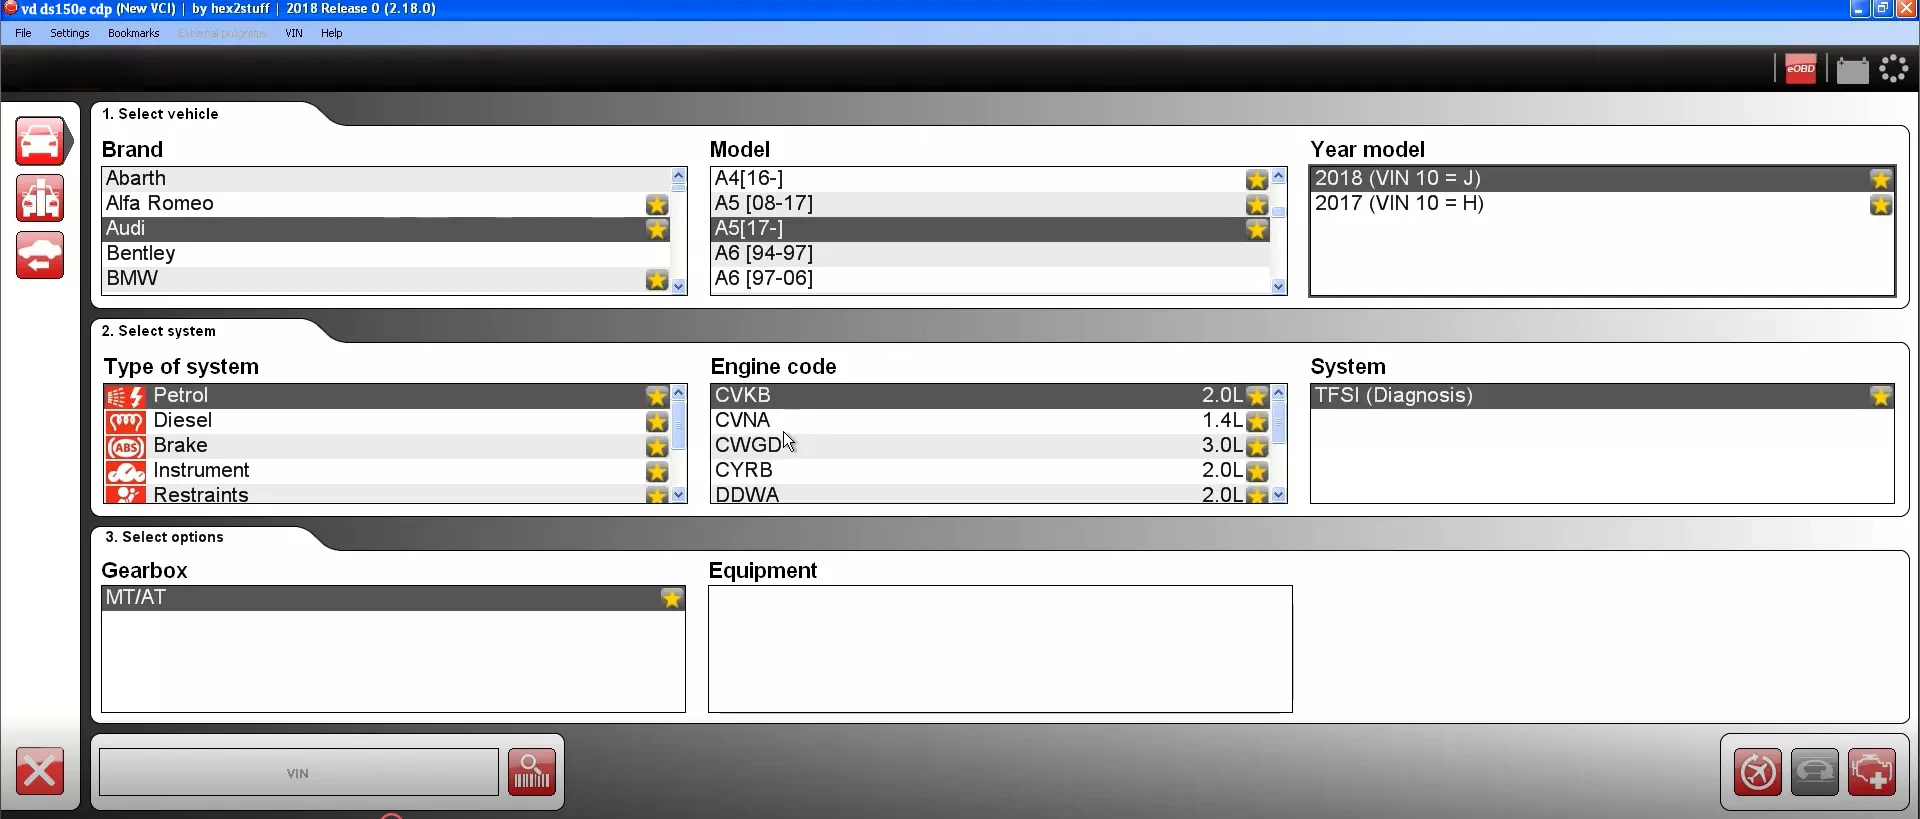1920x819 pixels.
Task: Select engine code DDWA 2.0L
Action: (x=990, y=494)
